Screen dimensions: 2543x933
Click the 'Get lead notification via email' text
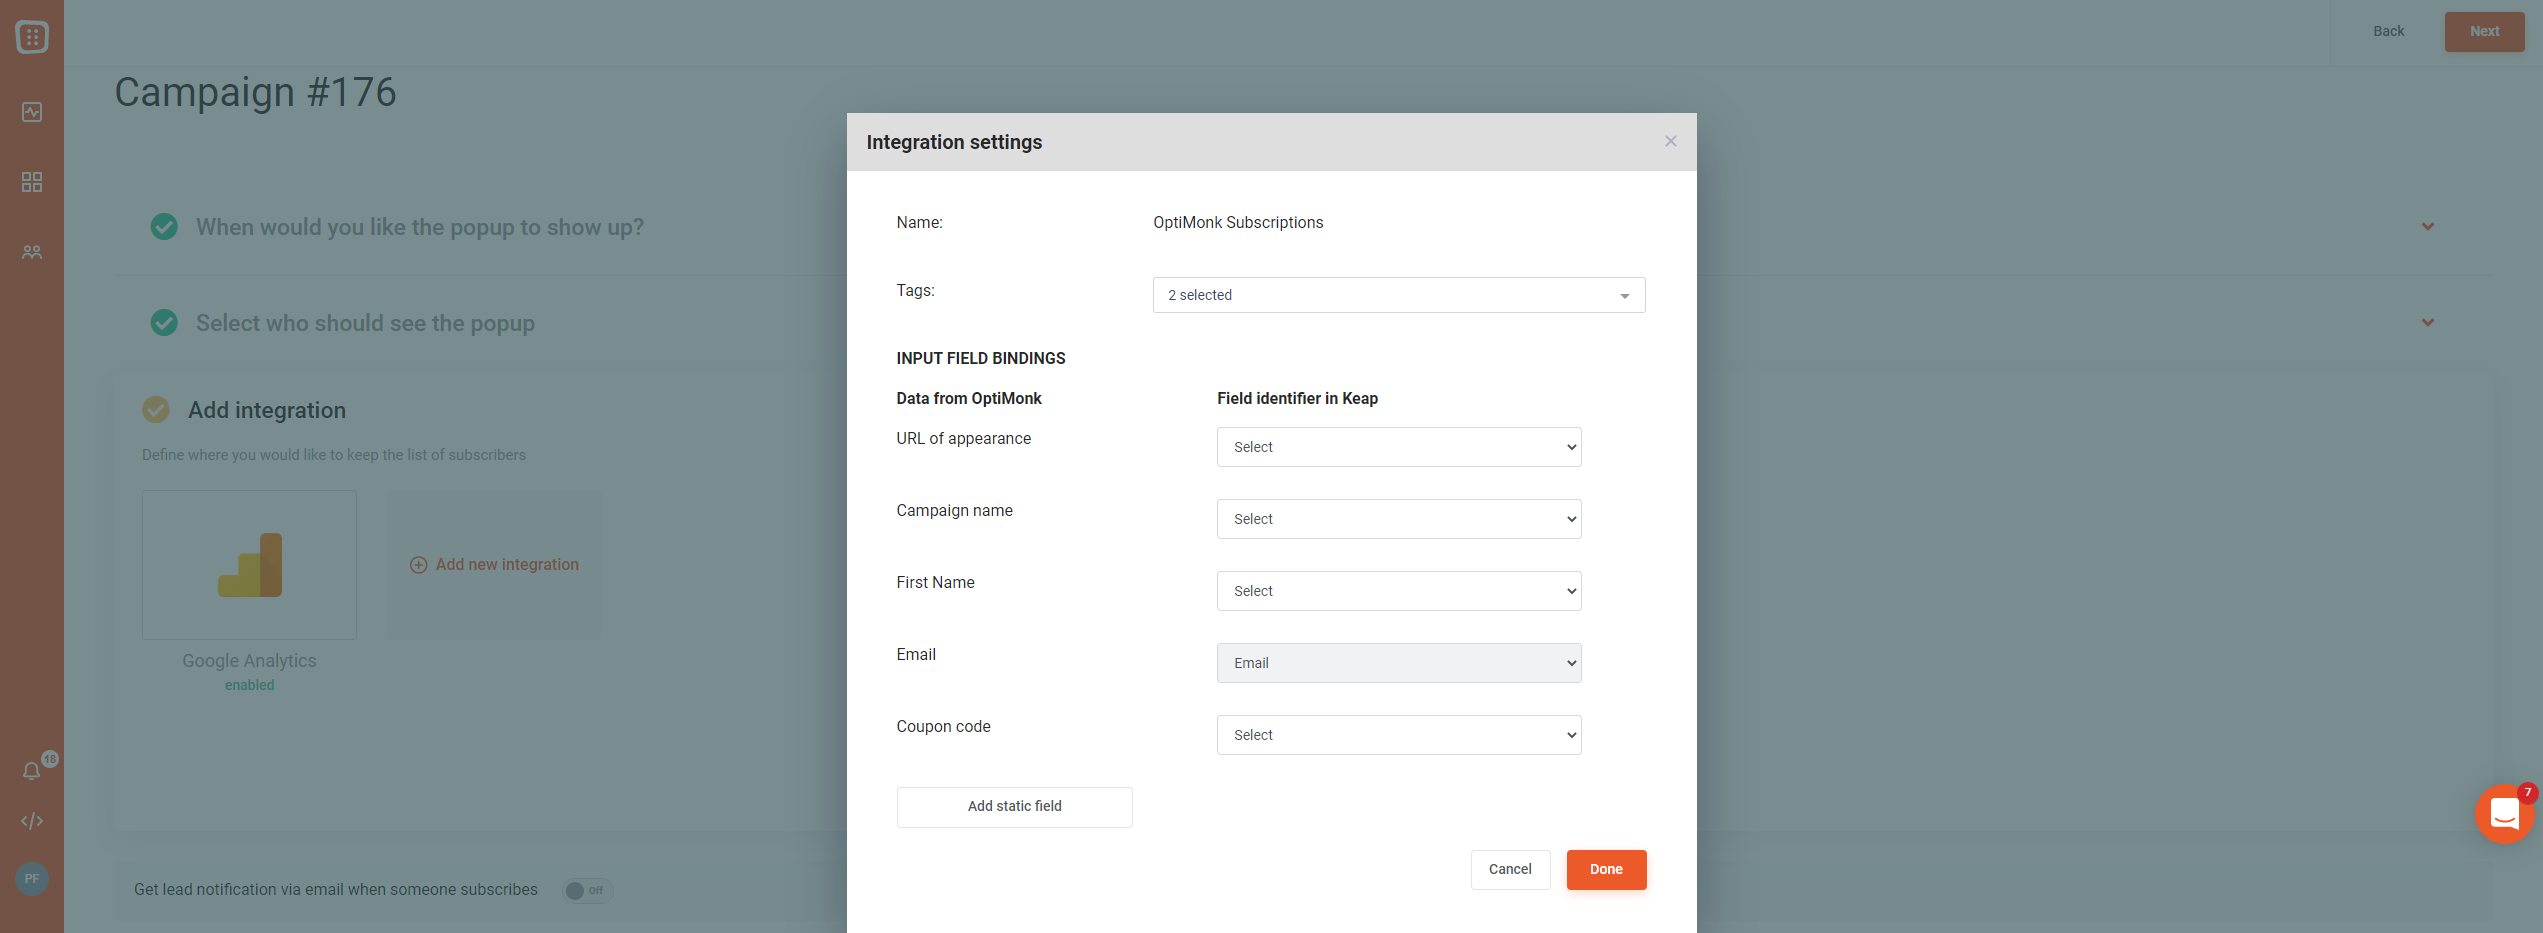(336, 890)
